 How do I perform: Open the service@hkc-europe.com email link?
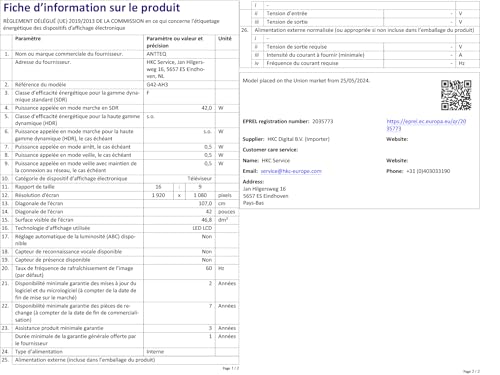291,171
